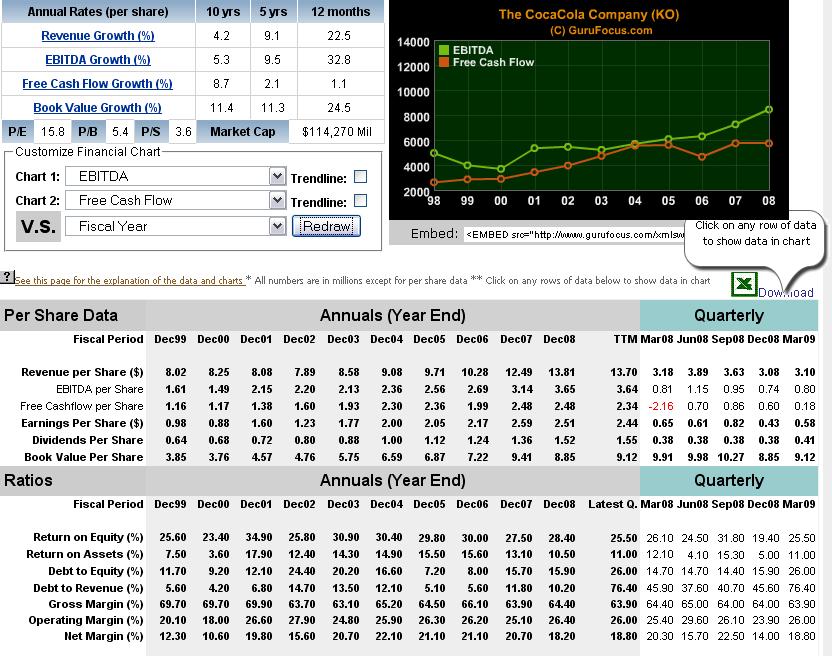Click the Excel download icon
832x656 pixels.
(744, 284)
